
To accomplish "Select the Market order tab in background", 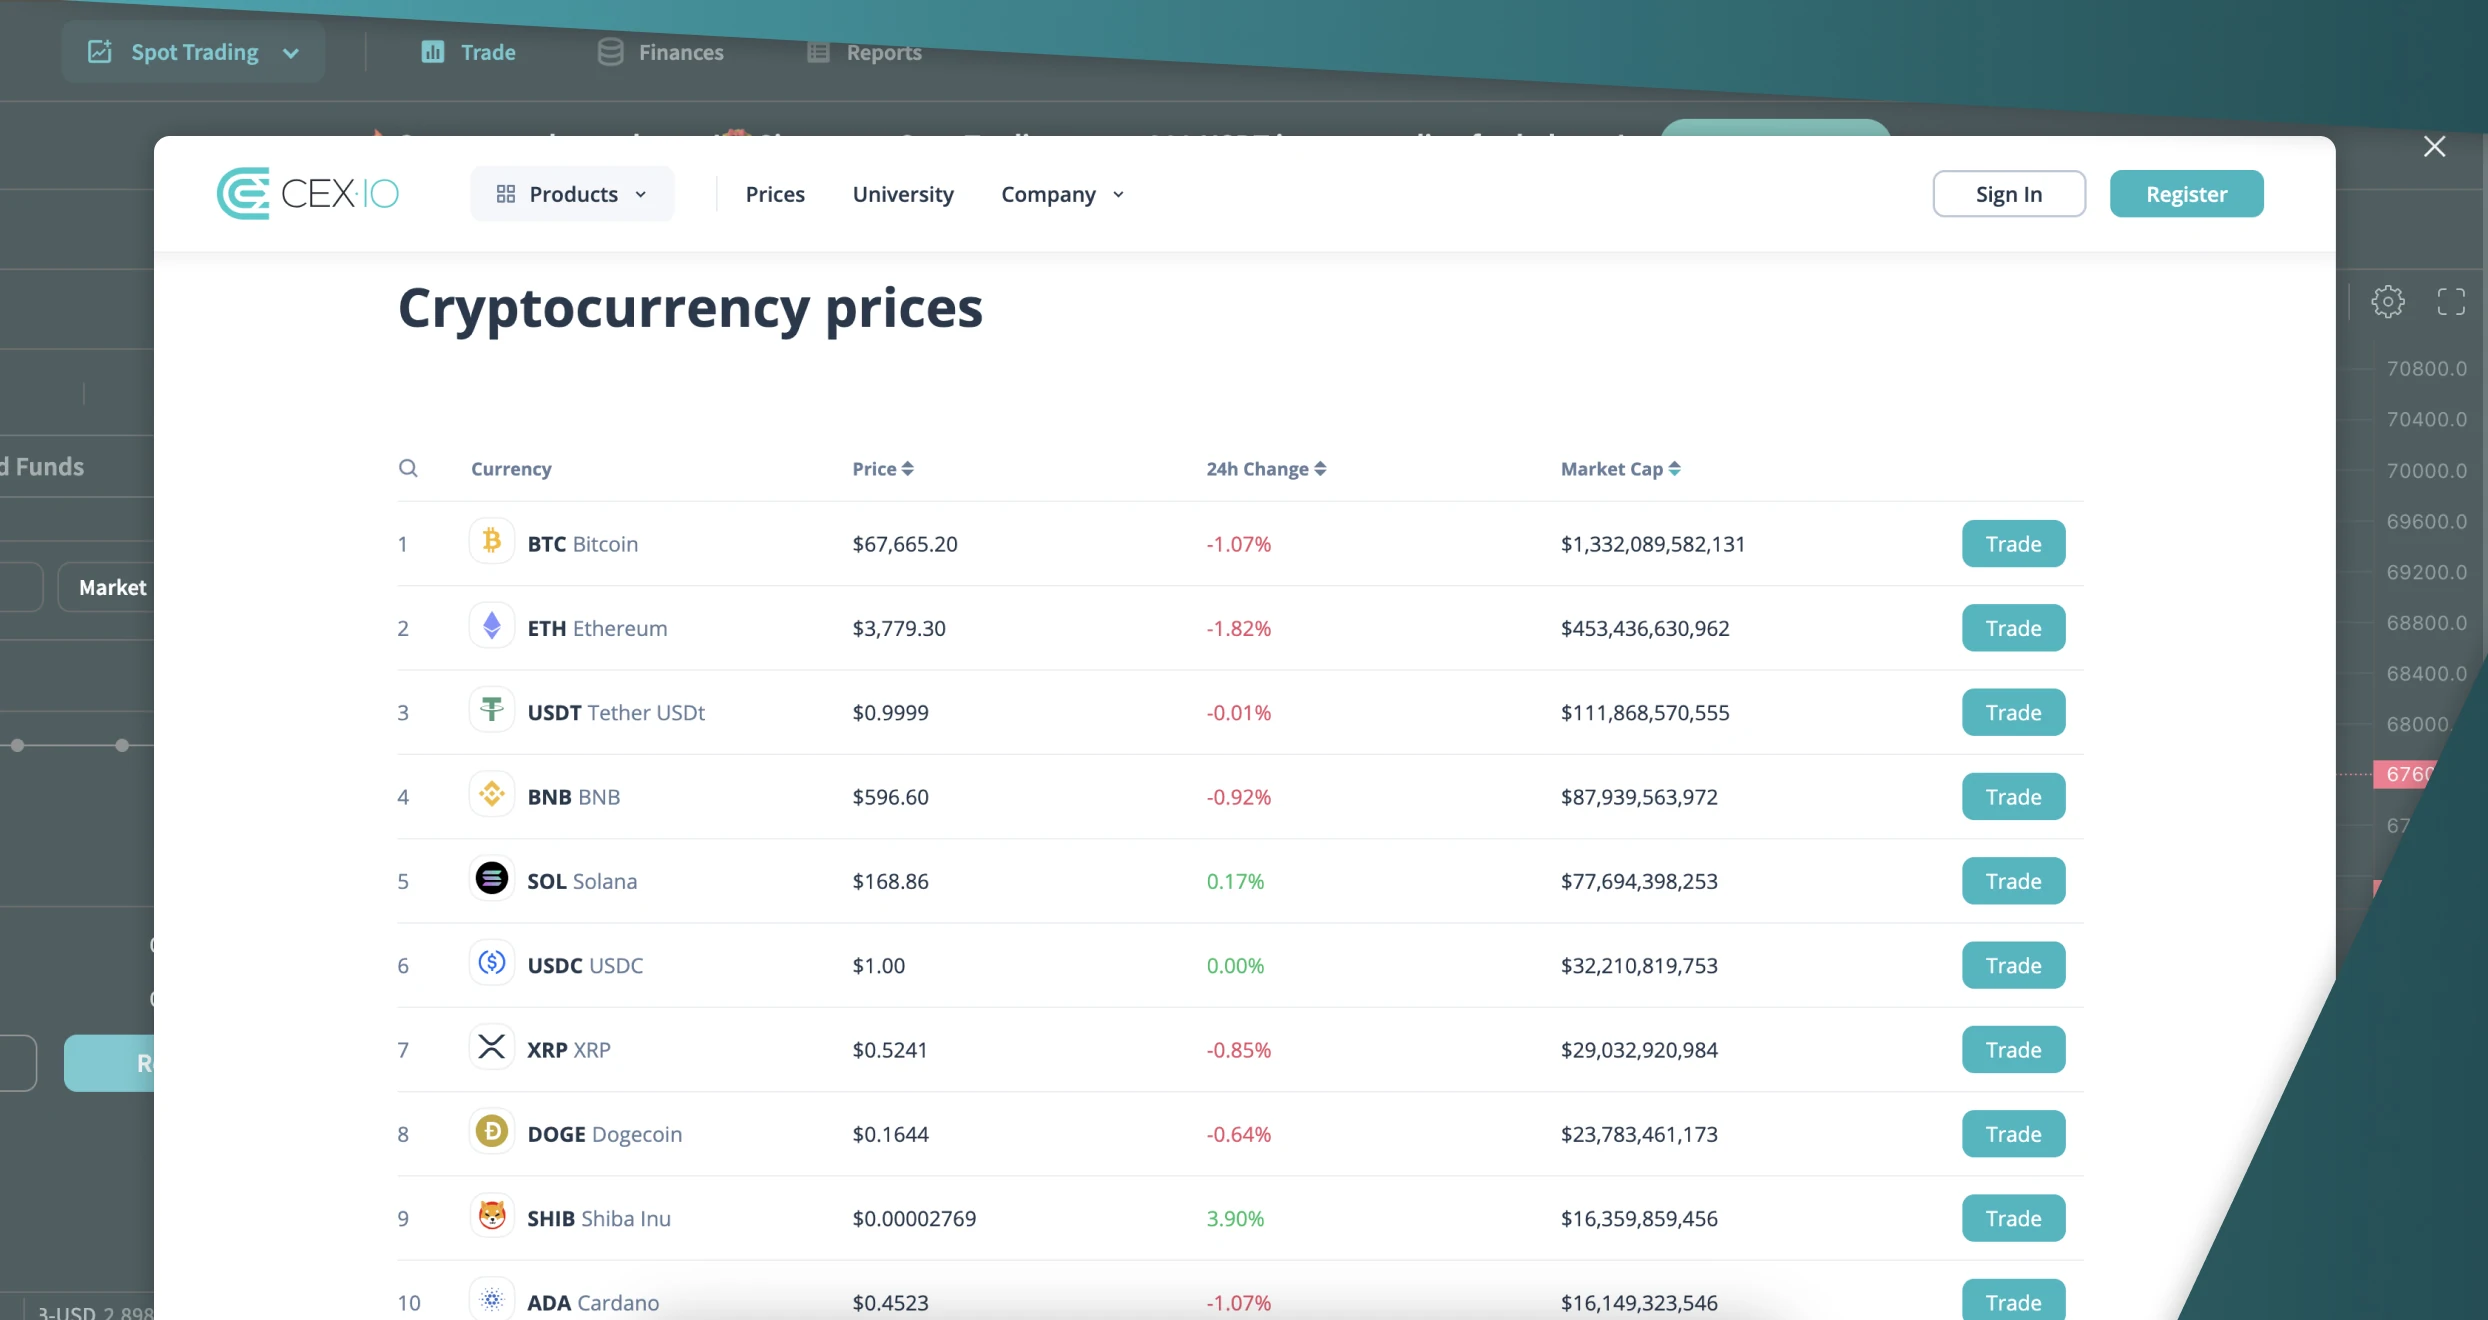I will click(106, 587).
